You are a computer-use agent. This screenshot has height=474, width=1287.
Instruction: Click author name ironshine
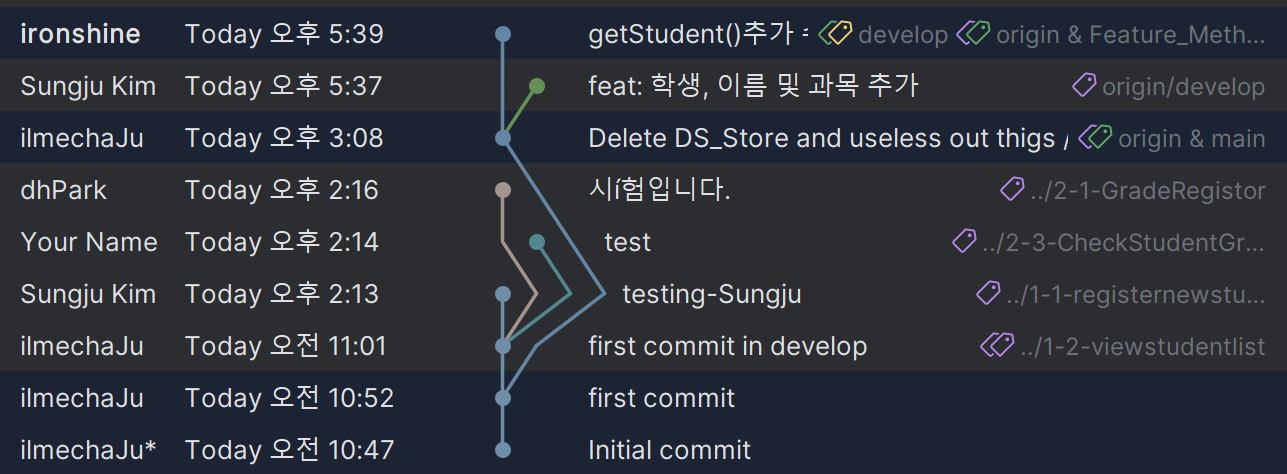pos(80,35)
